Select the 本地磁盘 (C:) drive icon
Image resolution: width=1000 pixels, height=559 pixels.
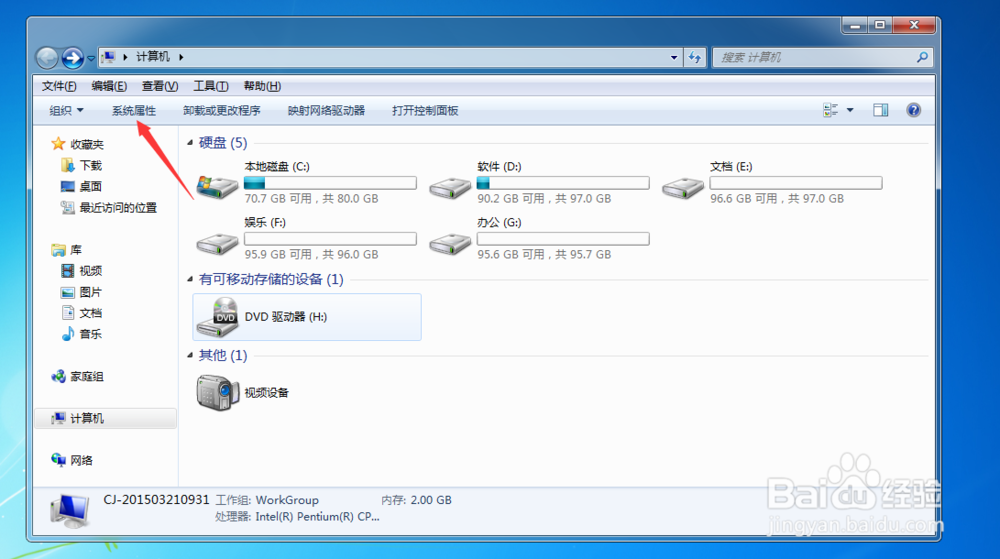(x=217, y=186)
